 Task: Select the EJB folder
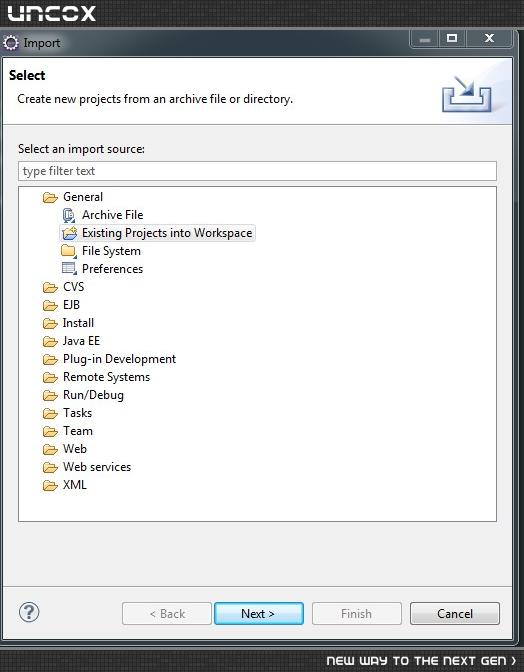pos(71,305)
